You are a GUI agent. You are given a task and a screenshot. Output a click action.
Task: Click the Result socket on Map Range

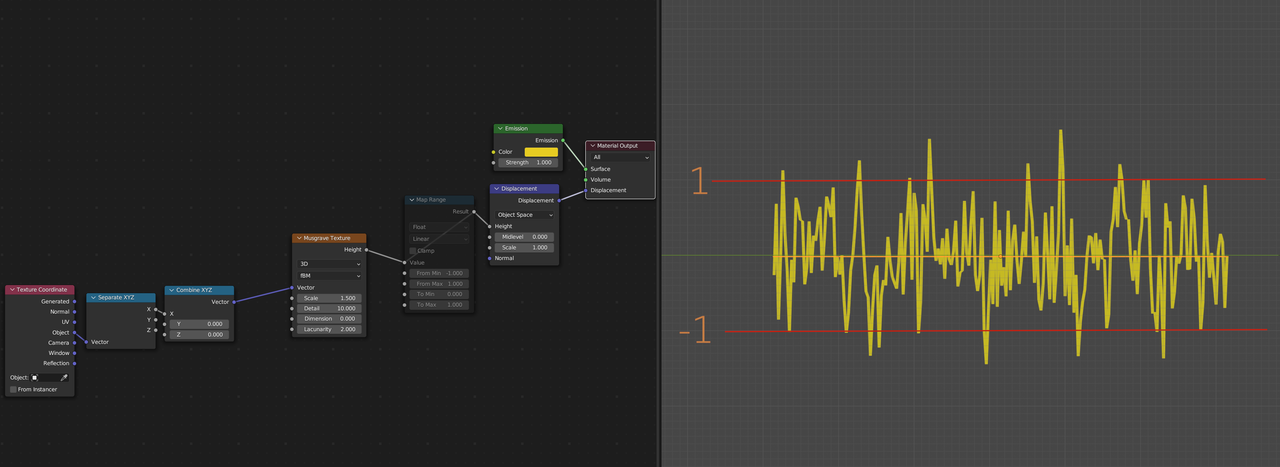coord(474,212)
